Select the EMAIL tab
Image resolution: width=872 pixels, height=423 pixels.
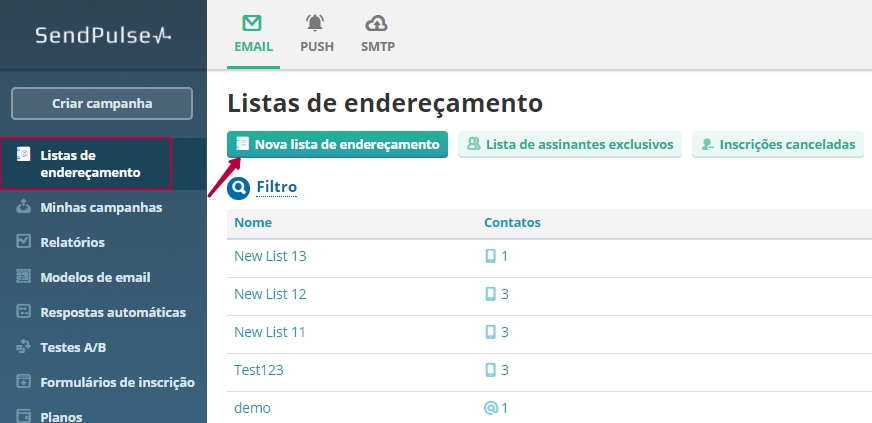click(x=253, y=34)
